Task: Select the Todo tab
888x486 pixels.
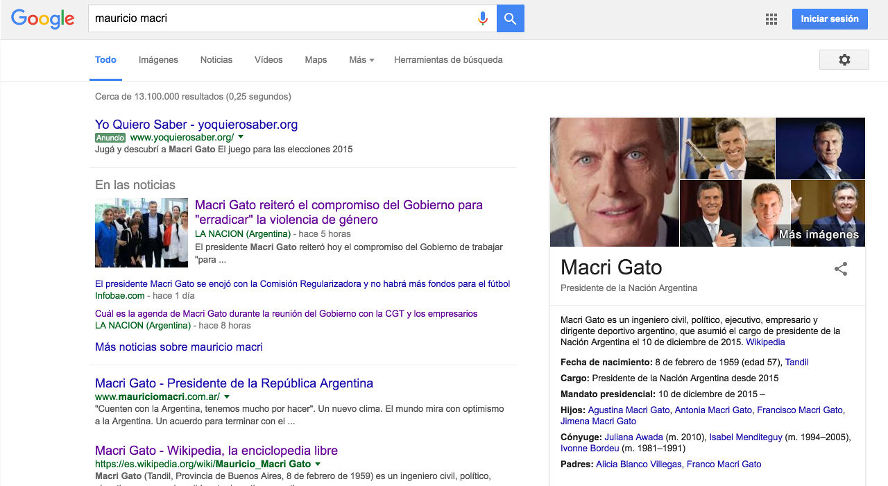Action: (105, 60)
